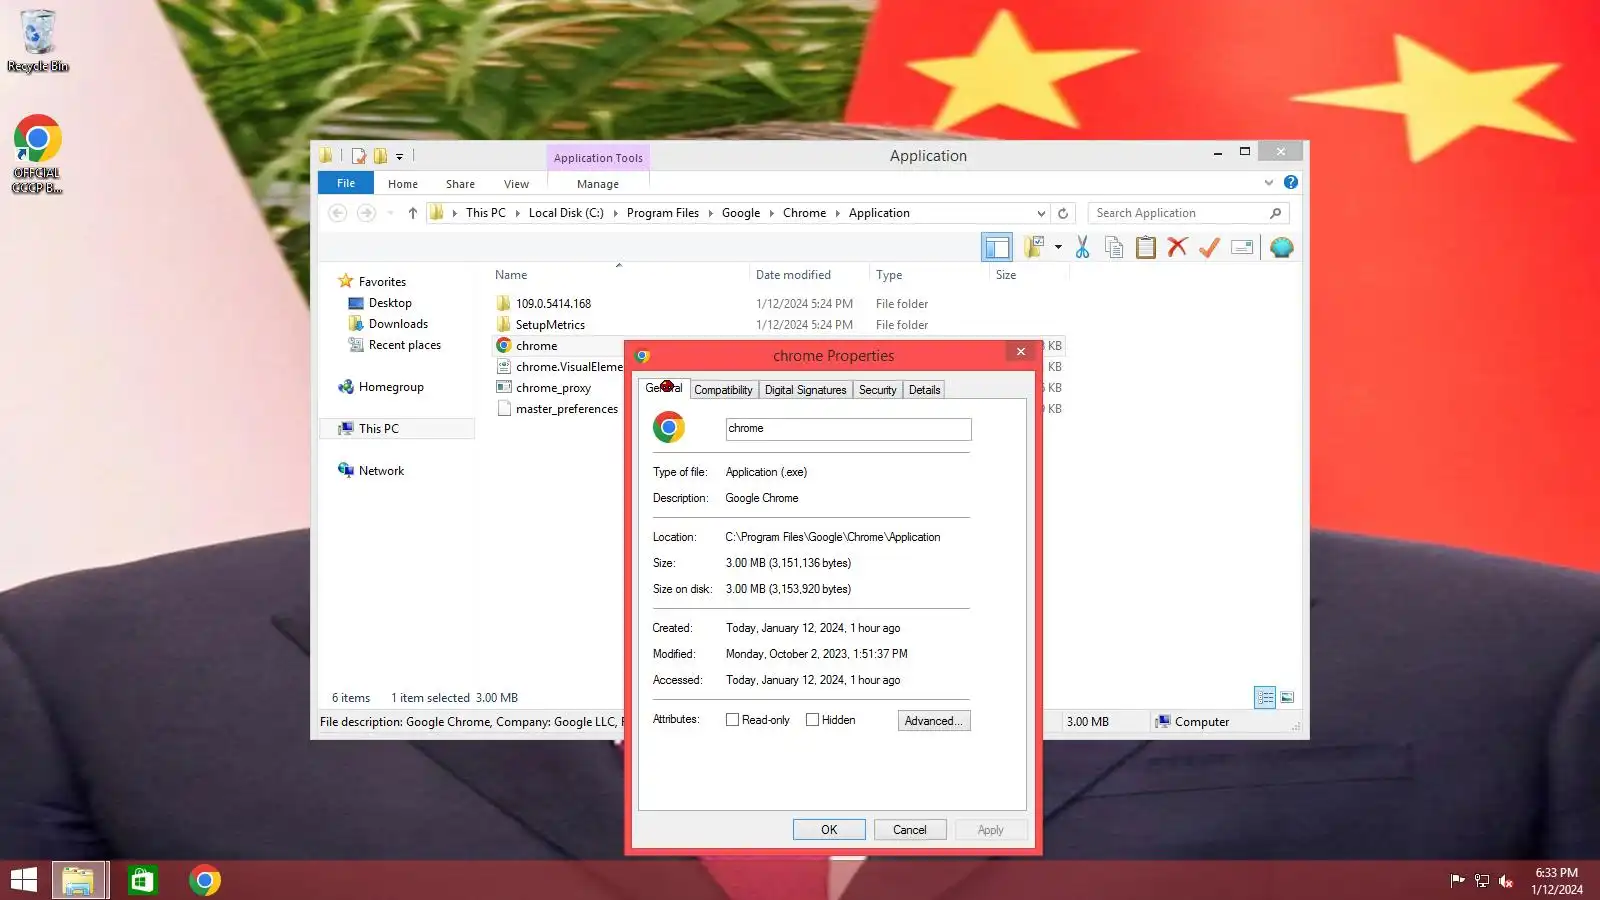Viewport: 1600px width, 900px height.
Task: Expand arrow after Chrome breadcrumb
Action: click(838, 213)
